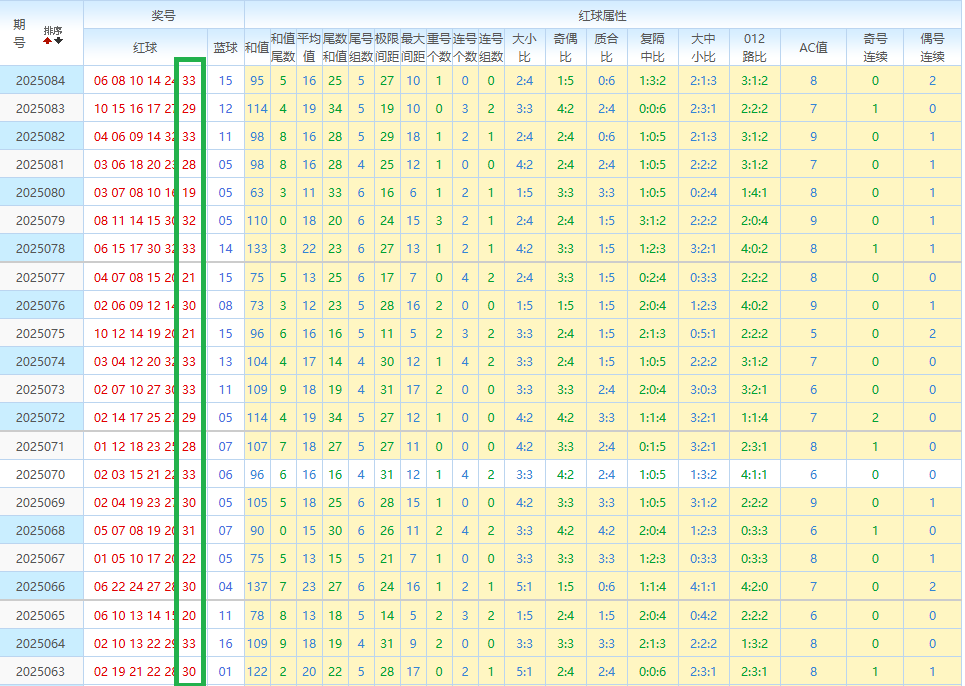Select period number 2025065

point(41,615)
